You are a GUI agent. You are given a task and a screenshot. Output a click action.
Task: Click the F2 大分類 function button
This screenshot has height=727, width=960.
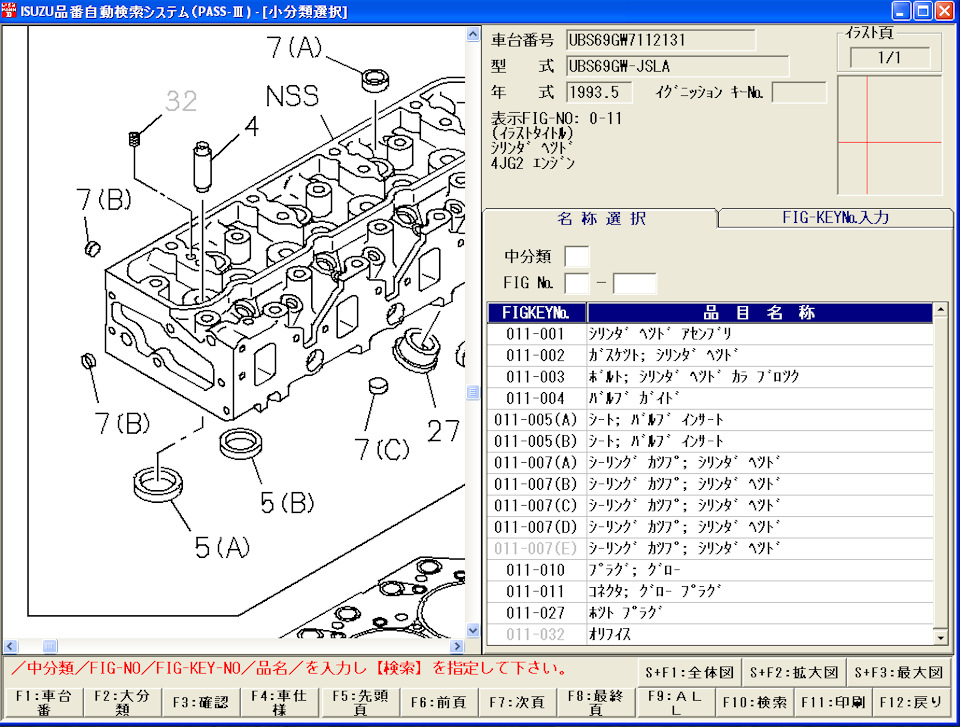pyautogui.click(x=122, y=702)
